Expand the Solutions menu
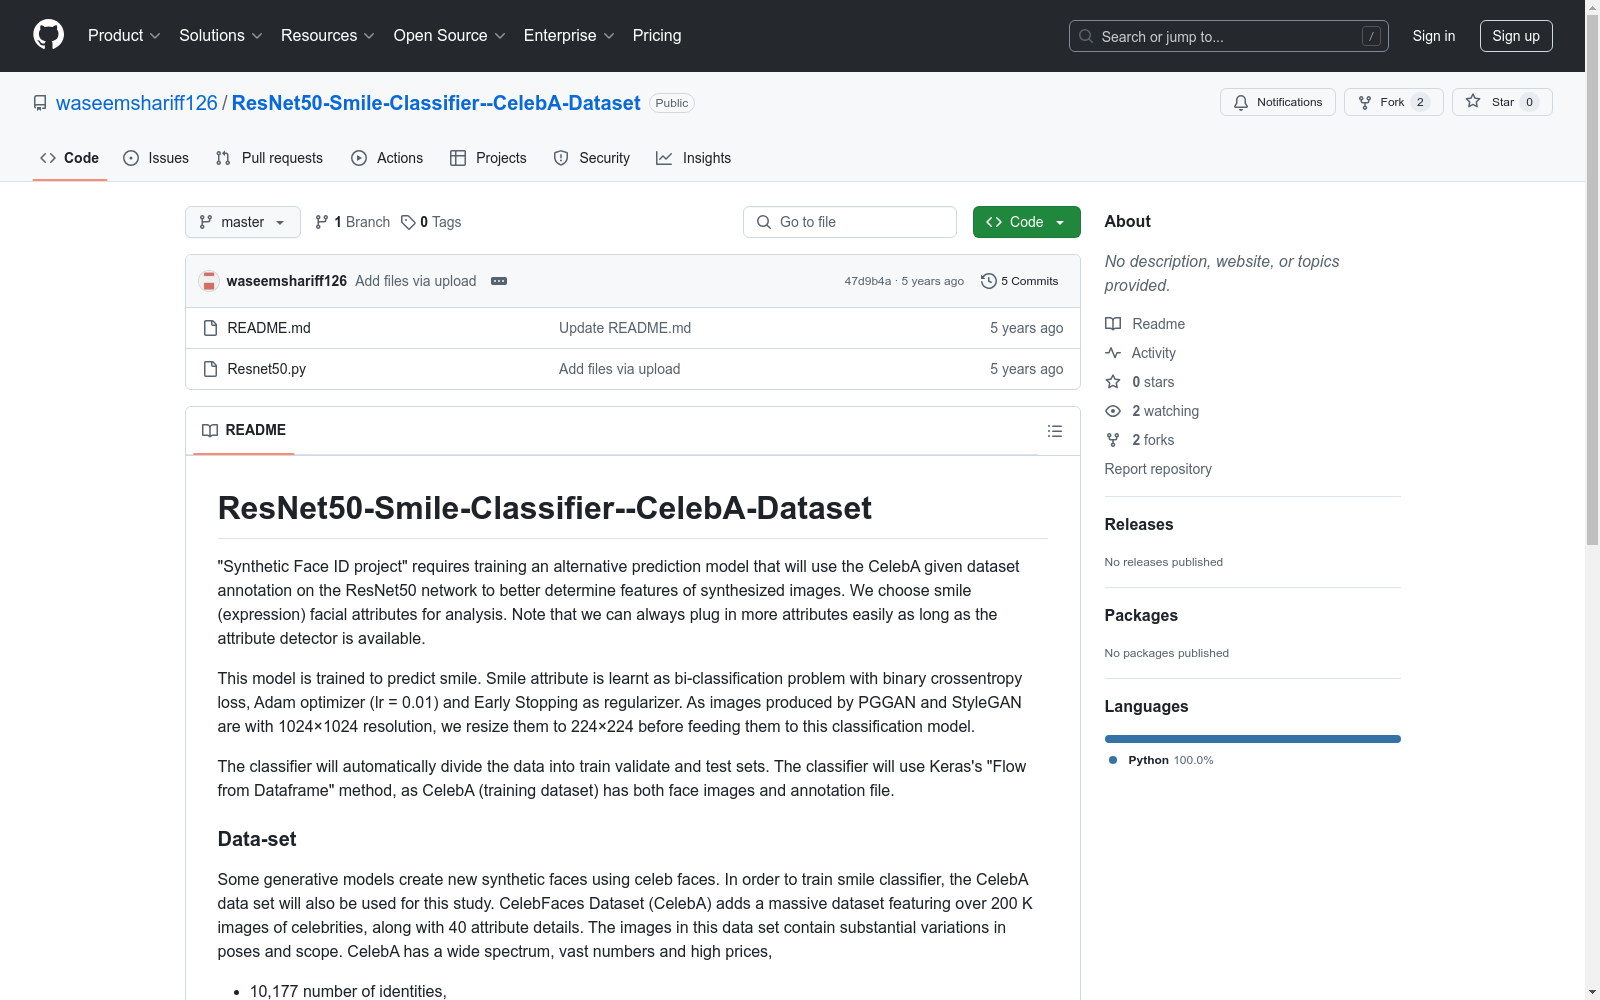The width and height of the screenshot is (1600, 1000). click(x=220, y=36)
